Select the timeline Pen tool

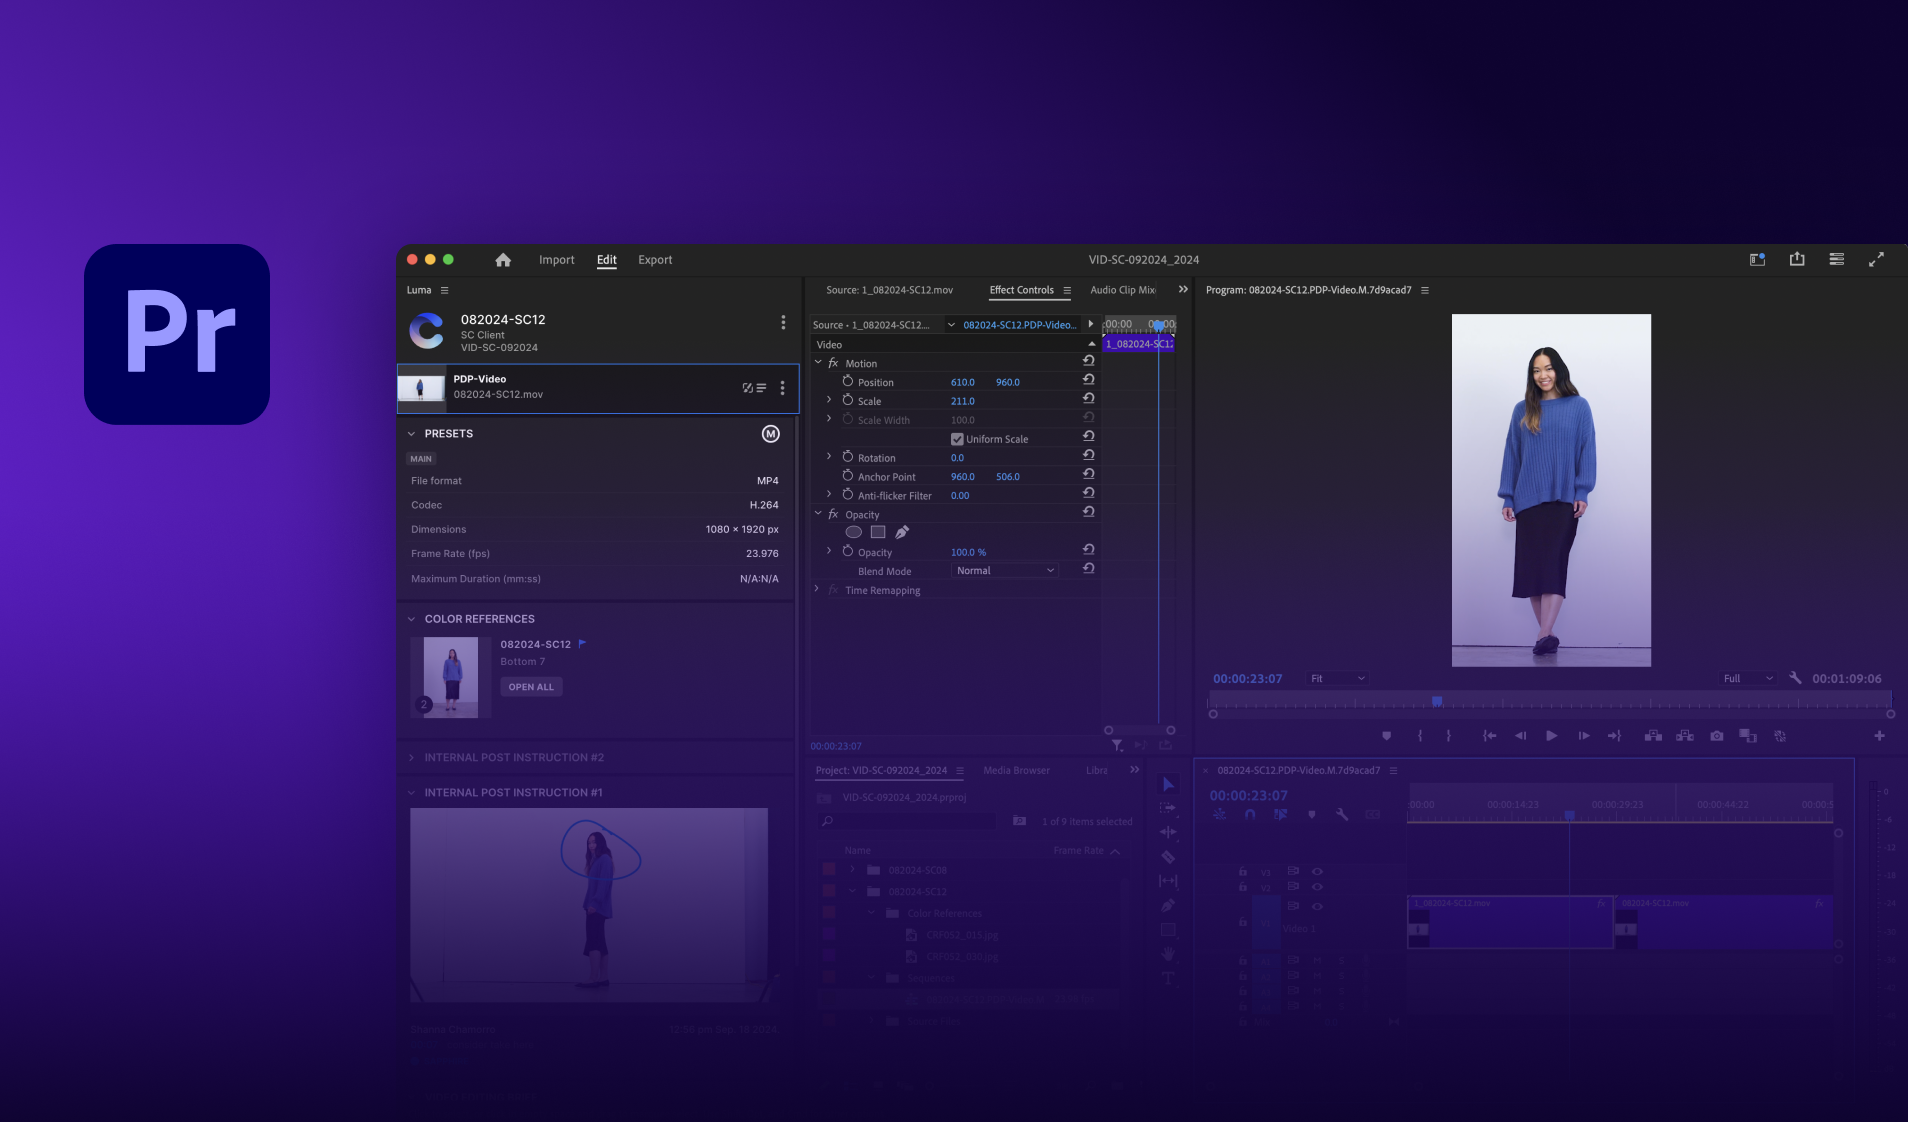[x=1167, y=905]
